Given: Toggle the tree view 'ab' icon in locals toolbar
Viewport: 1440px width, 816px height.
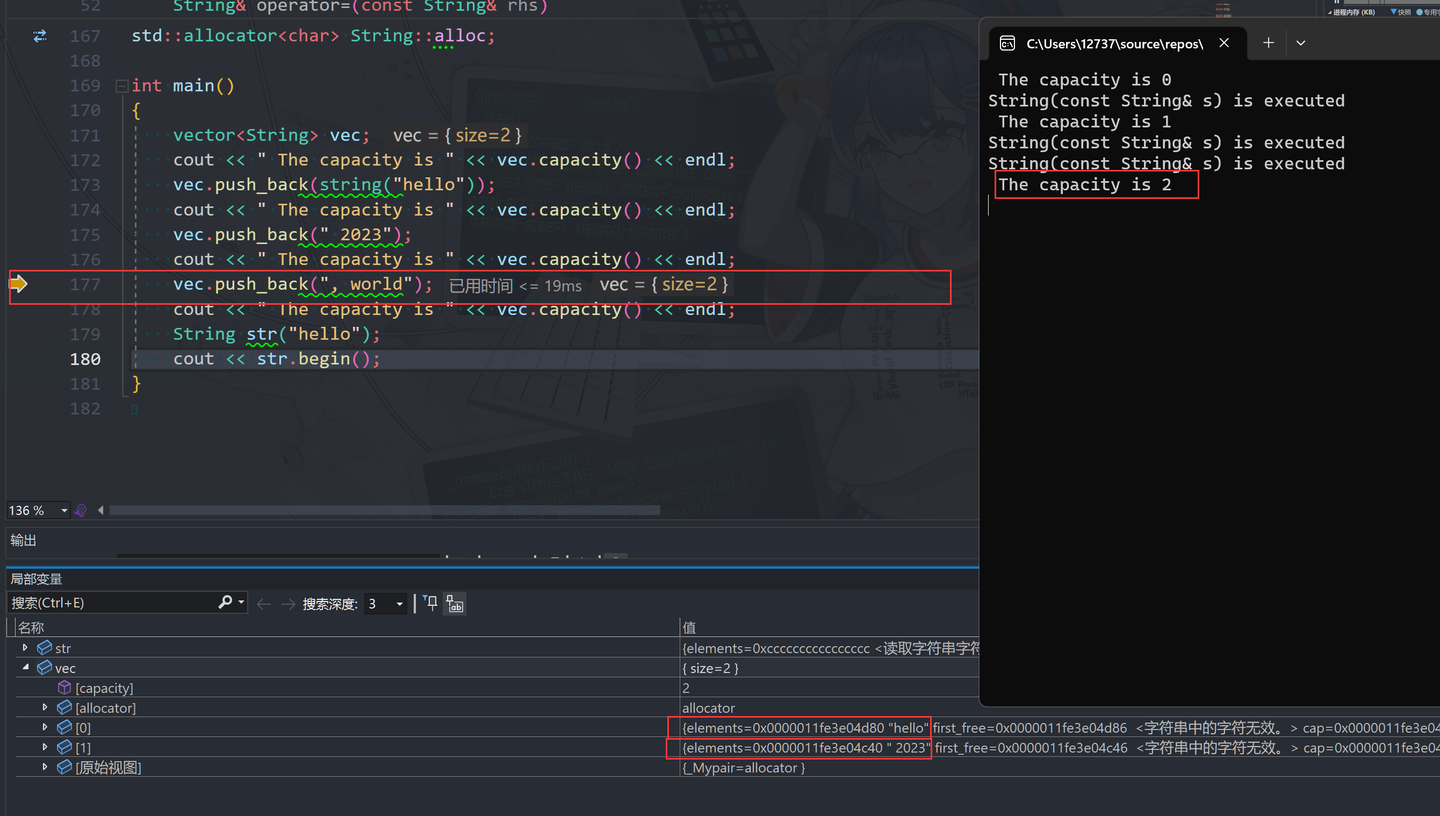Looking at the screenshot, I should click(455, 604).
